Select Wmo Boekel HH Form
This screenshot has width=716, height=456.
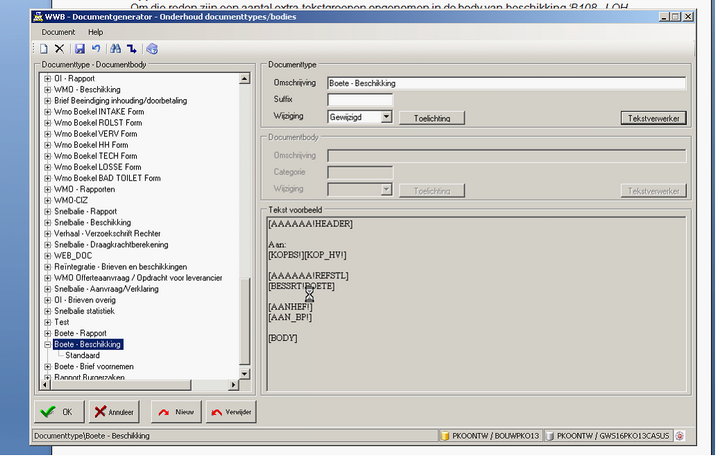tap(91, 145)
